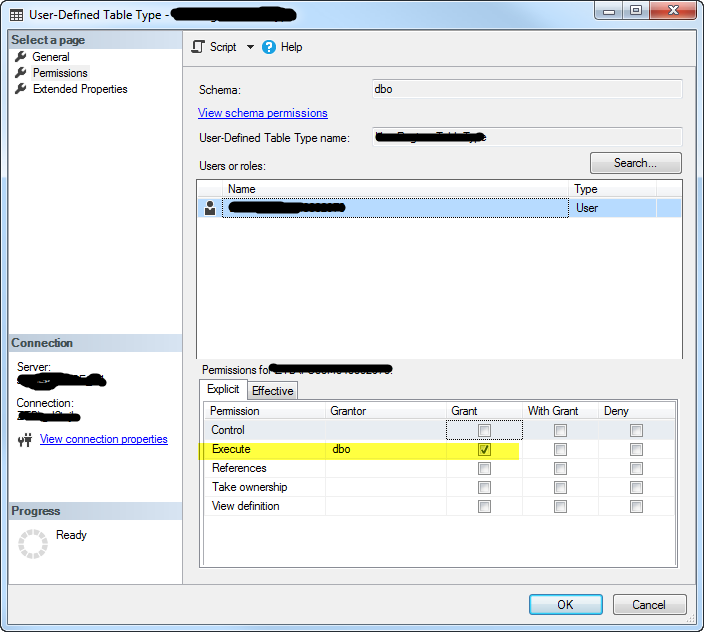
Task: Enable Grant for View definition permission
Action: (484, 506)
